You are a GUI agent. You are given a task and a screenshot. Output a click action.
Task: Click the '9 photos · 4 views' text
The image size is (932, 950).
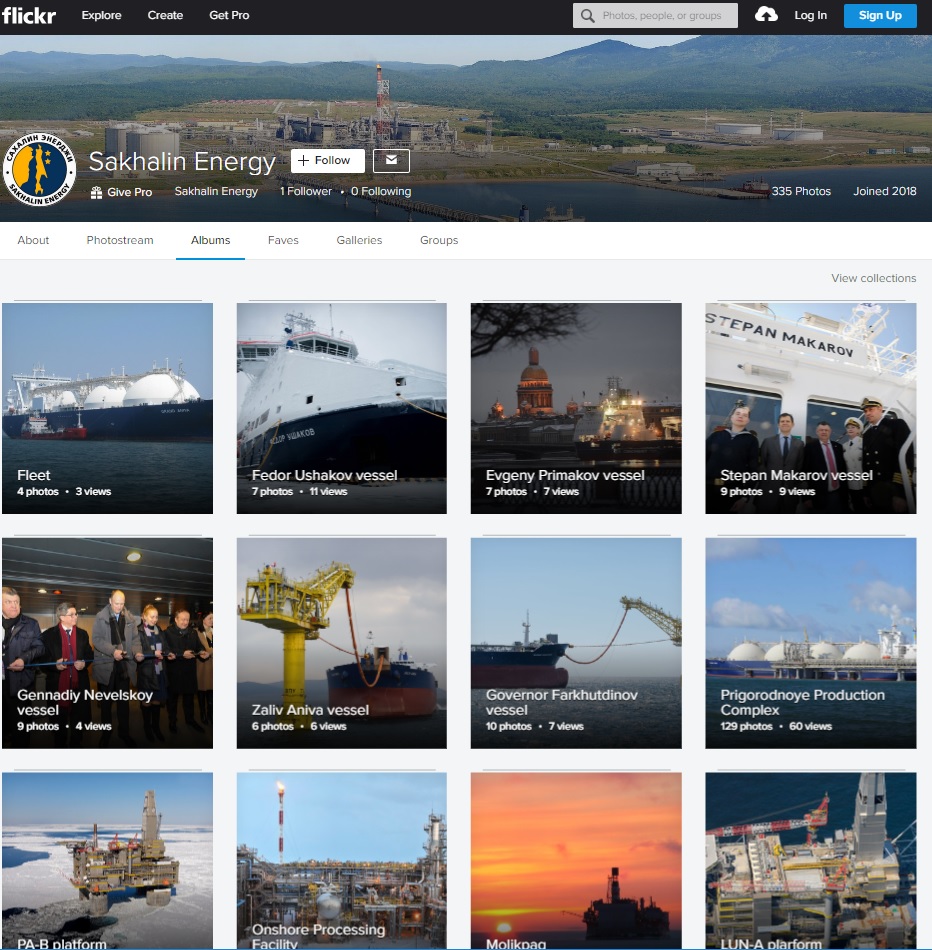[64, 726]
